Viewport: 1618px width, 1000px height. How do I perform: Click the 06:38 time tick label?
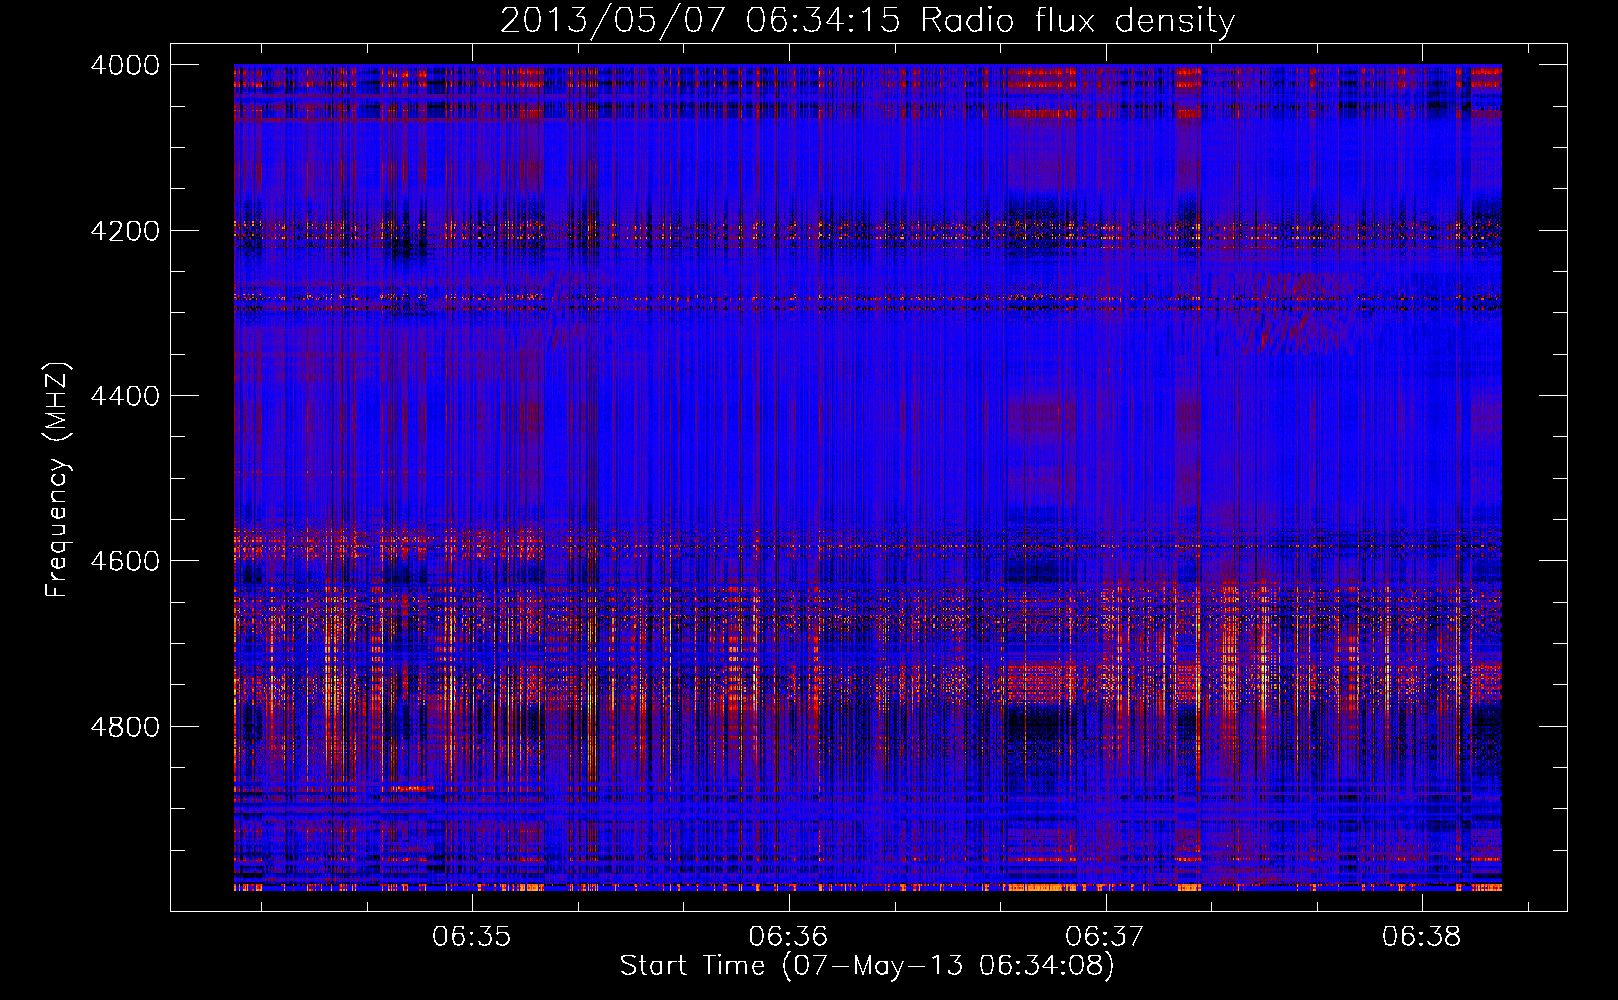click(x=1422, y=937)
